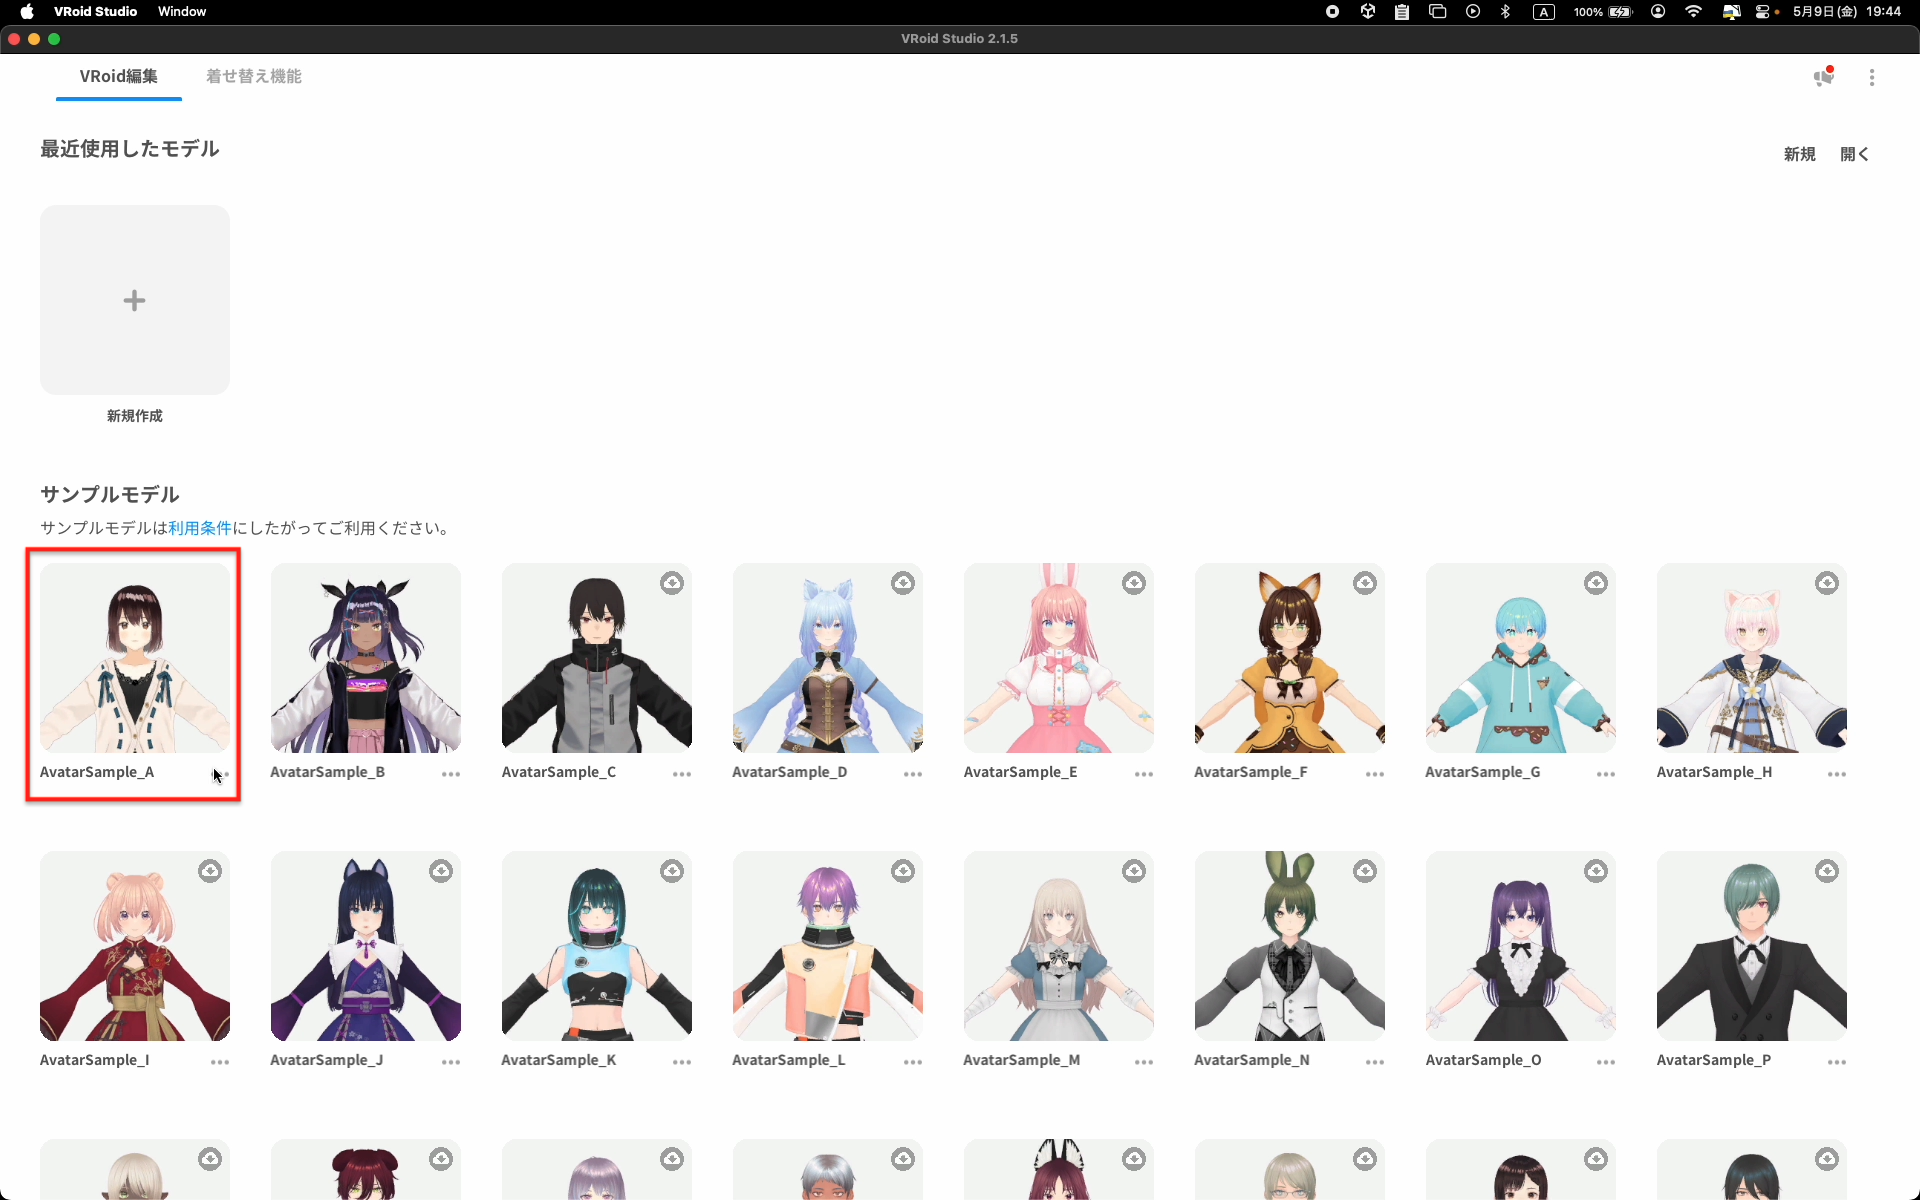Click the 新規作成 label
The width and height of the screenshot is (1920, 1200).
click(x=135, y=416)
